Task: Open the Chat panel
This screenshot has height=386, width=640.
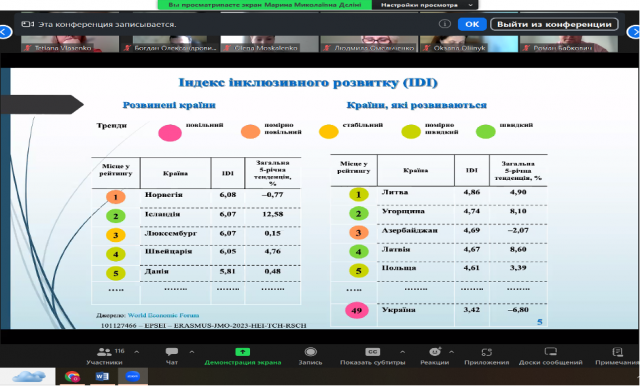Action: pos(172,352)
